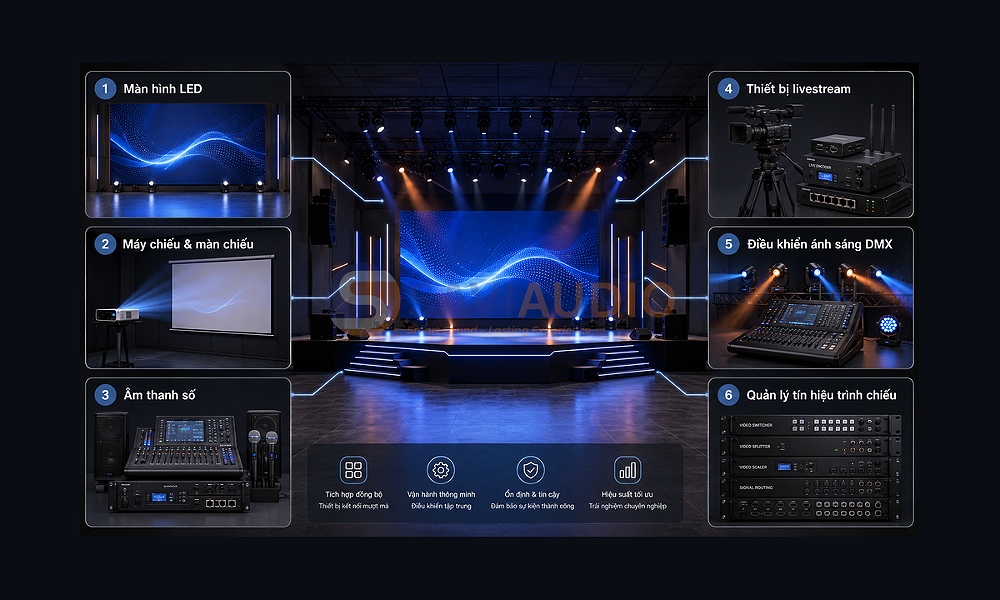Viewport: 1000px width, 600px height.
Task: Click the "SIGNAL ROUTING" rack label
Action: point(756,487)
